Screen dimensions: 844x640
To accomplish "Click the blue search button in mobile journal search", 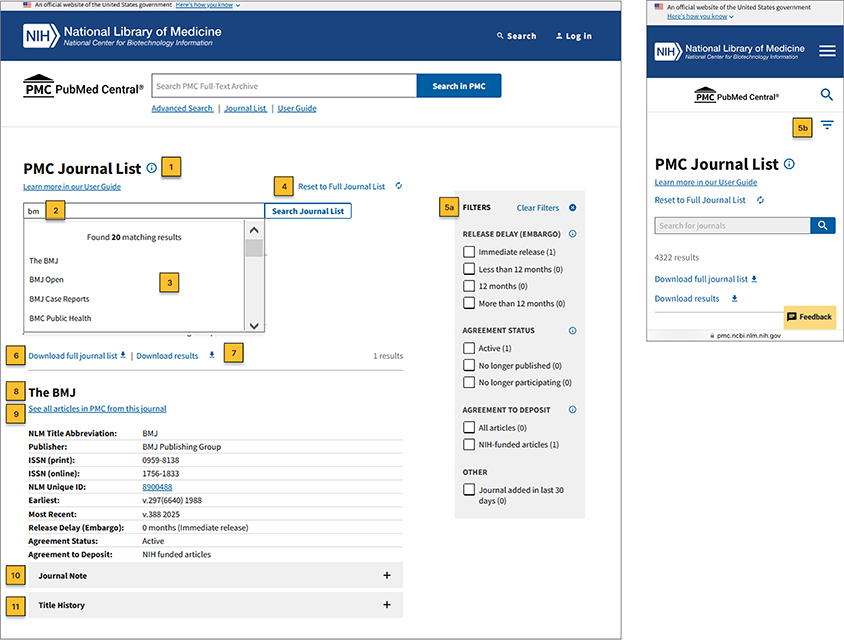I will pos(822,225).
